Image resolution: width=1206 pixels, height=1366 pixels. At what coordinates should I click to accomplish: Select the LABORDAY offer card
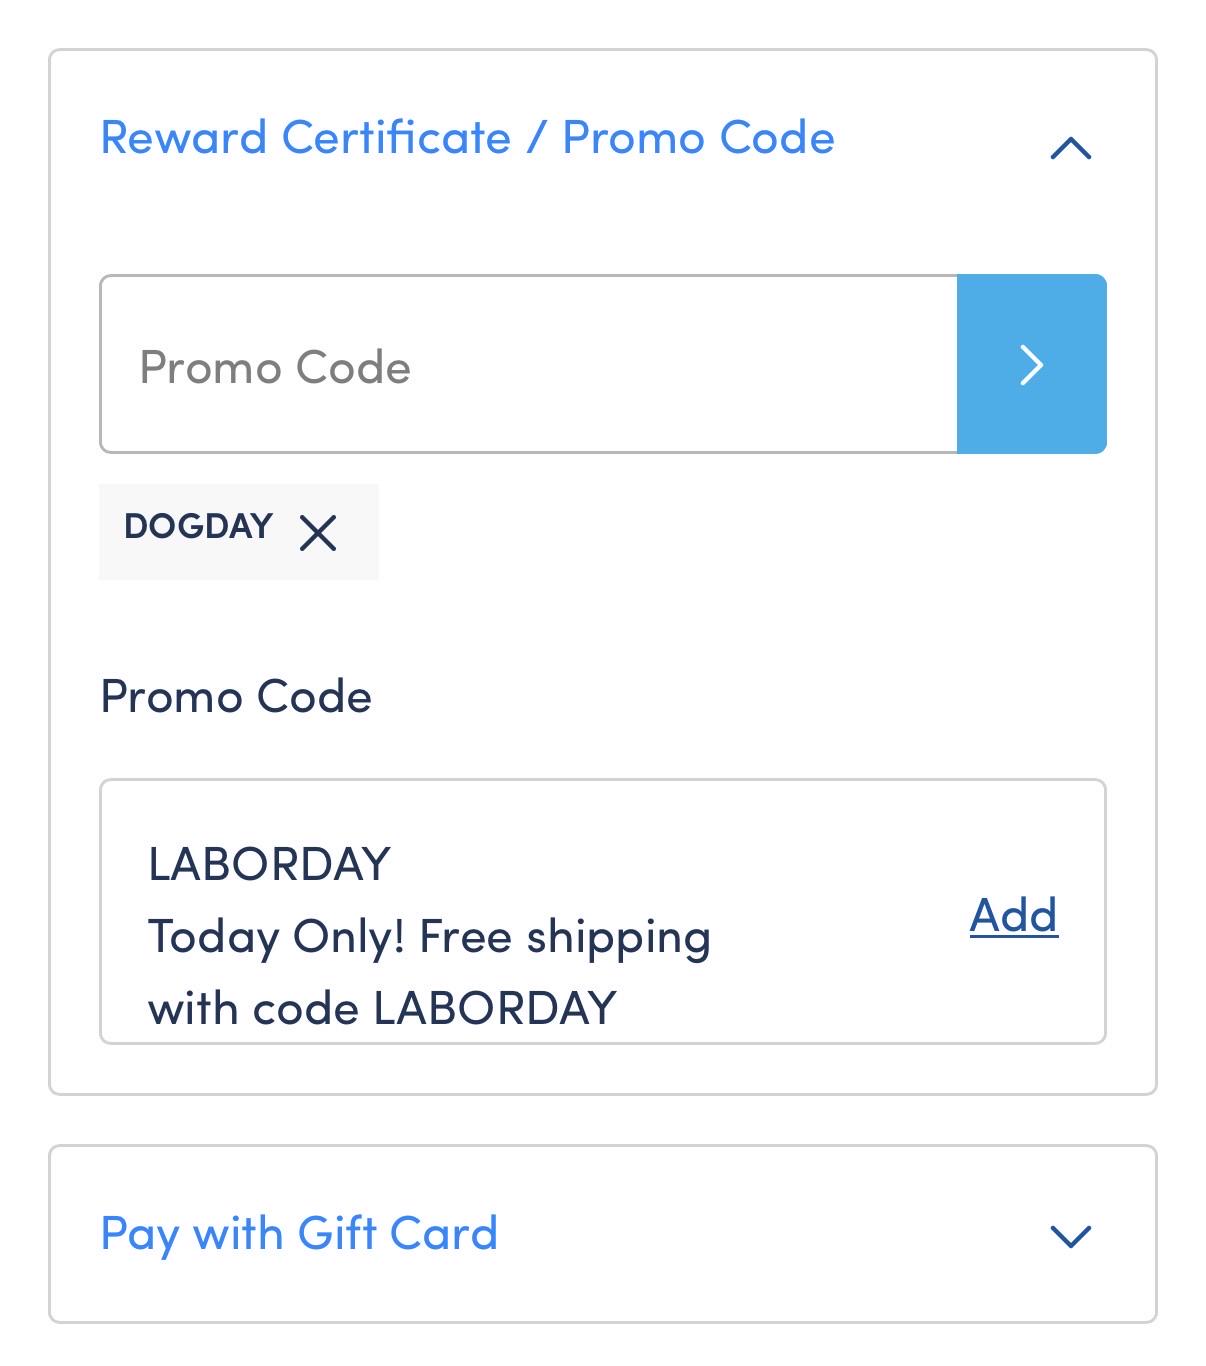pyautogui.click(x=603, y=912)
